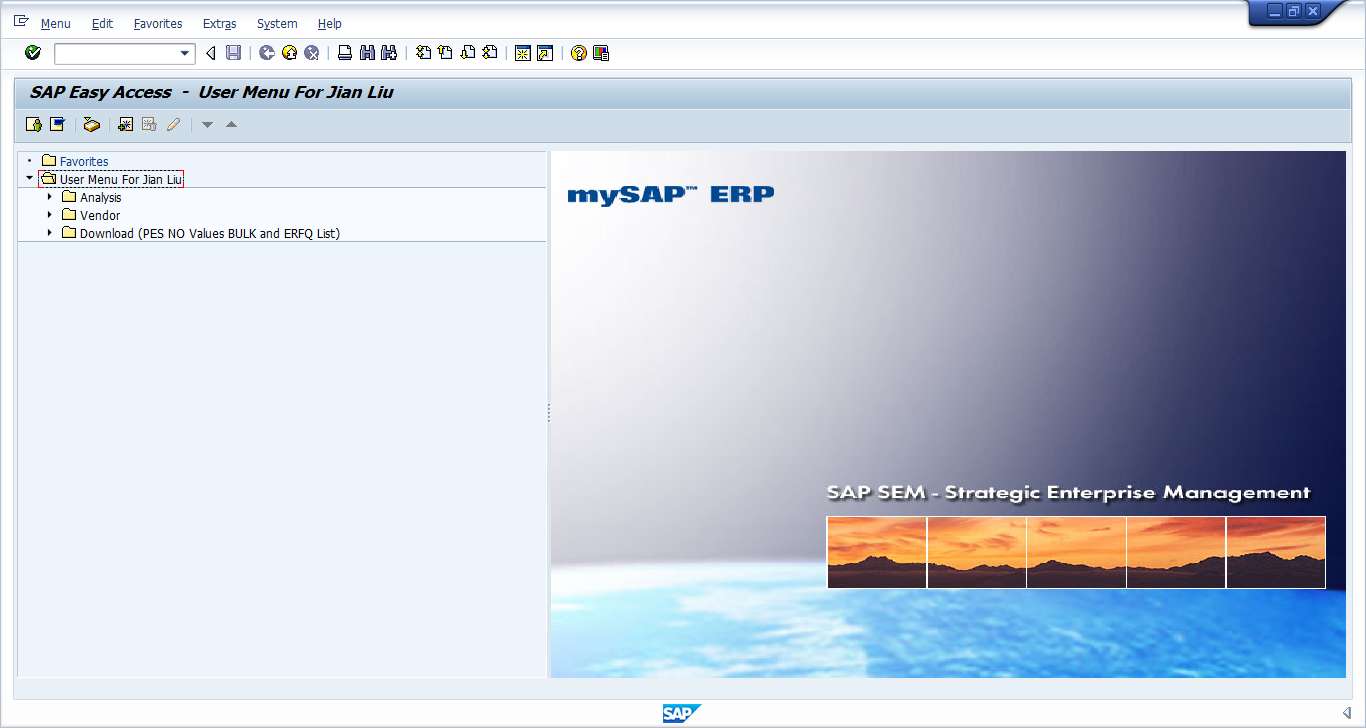Click the Add to Favorites icon
1366x728 pixels.
point(125,124)
